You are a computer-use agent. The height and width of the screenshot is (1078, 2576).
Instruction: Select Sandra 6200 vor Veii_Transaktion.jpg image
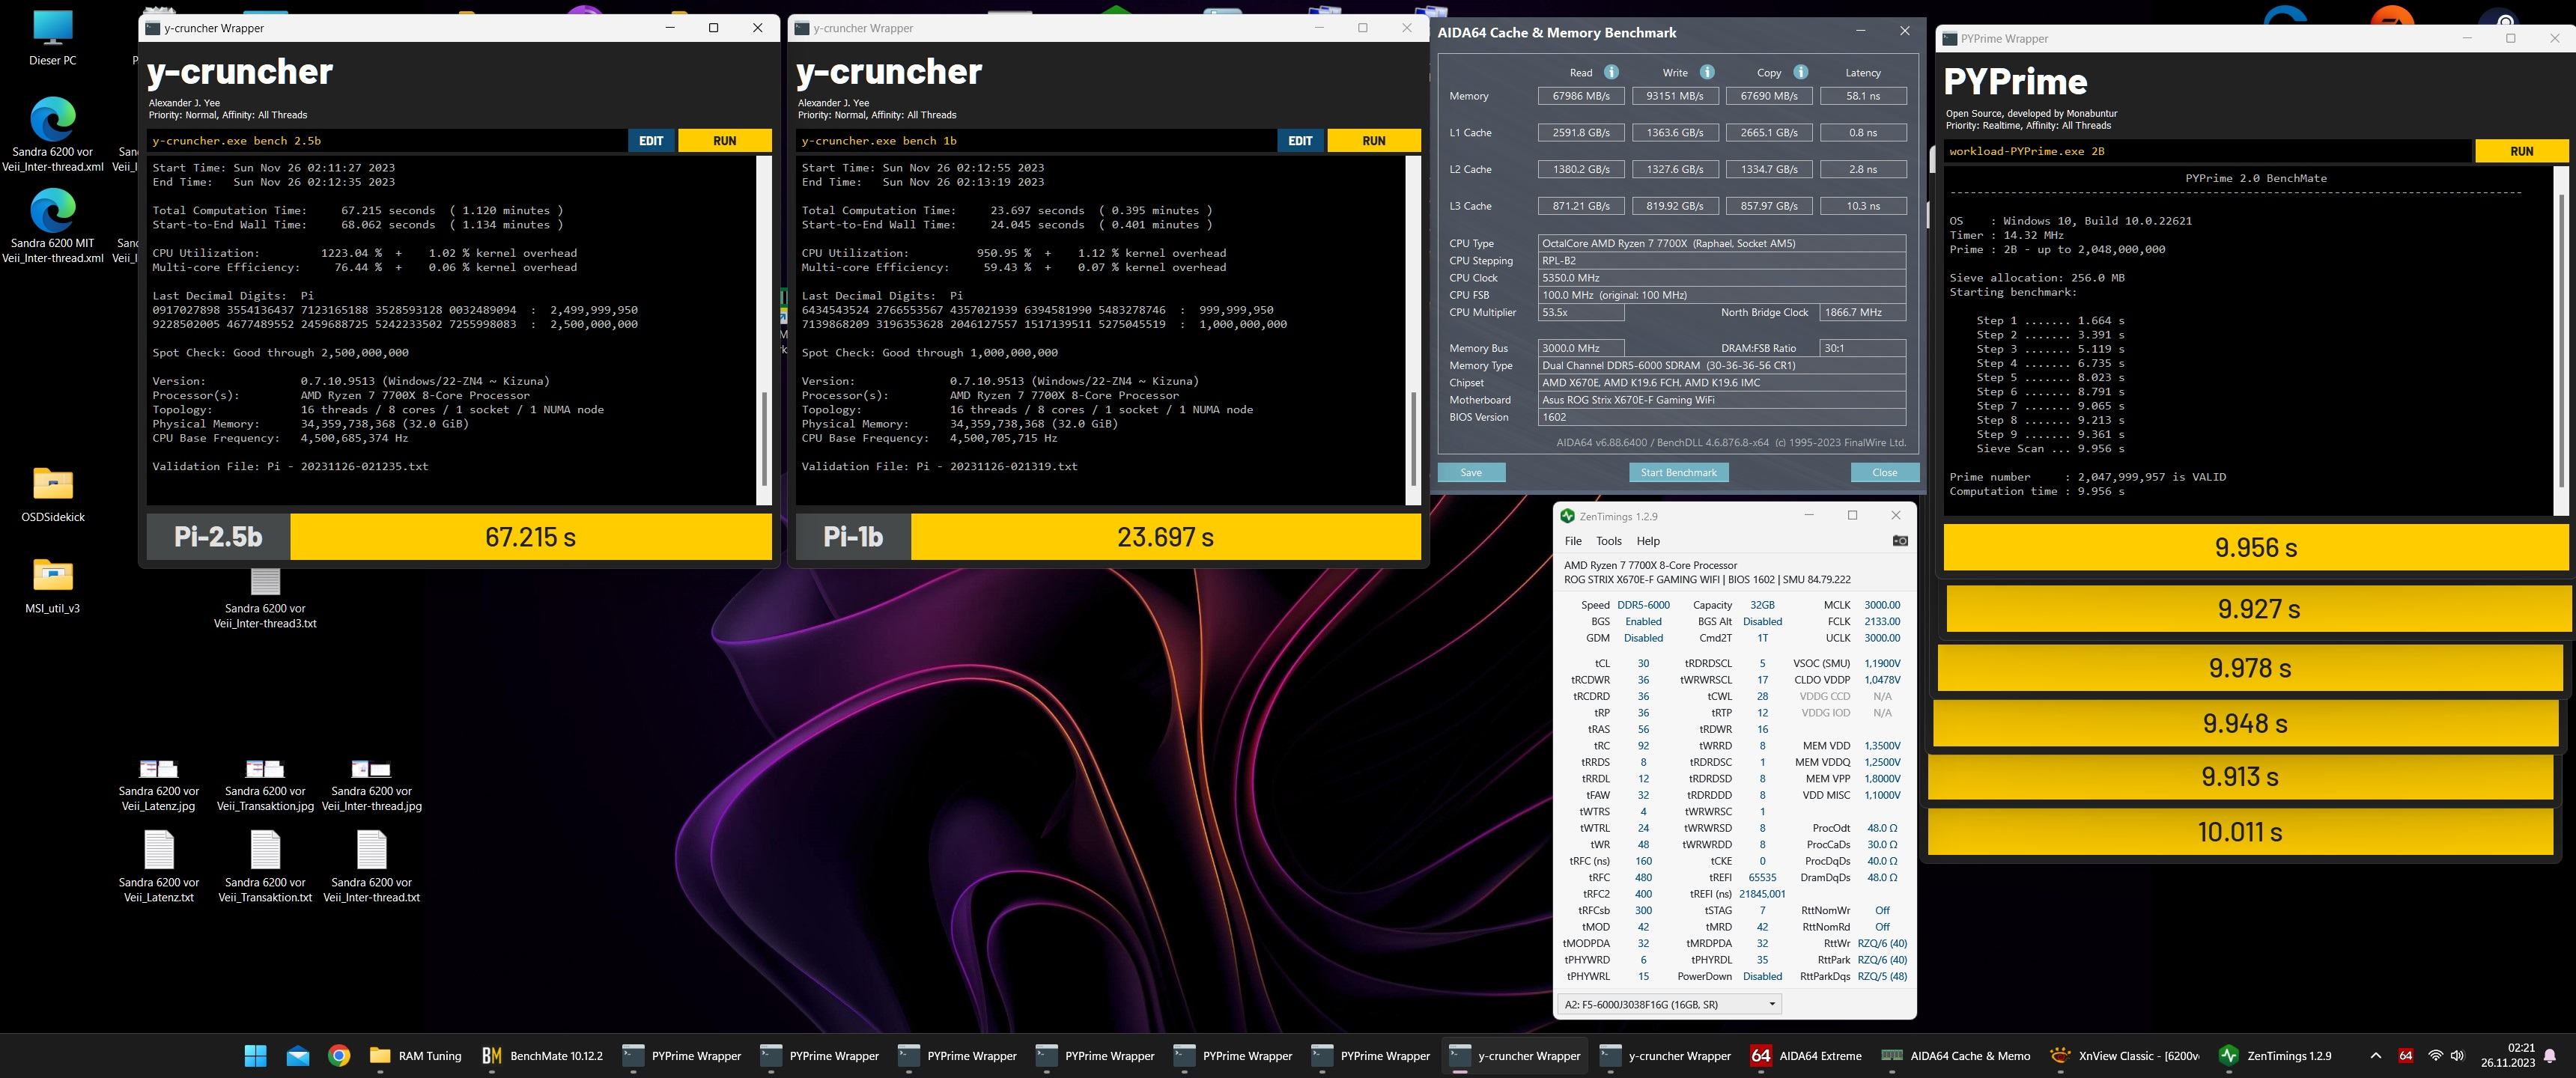[265, 784]
